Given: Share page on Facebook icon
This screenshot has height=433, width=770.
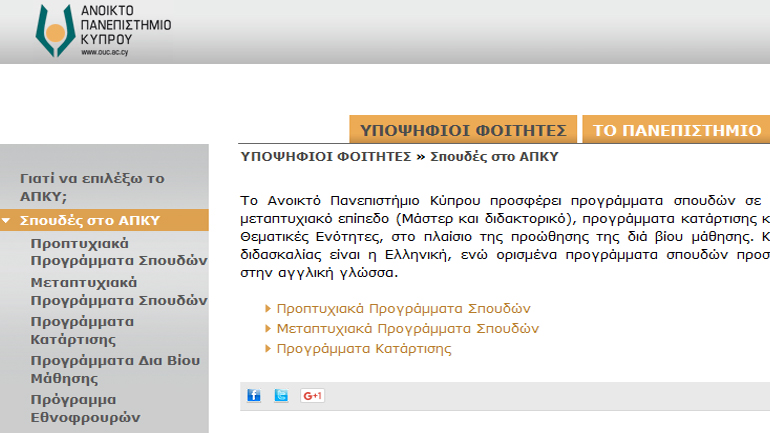Looking at the screenshot, I should [x=254, y=395].
